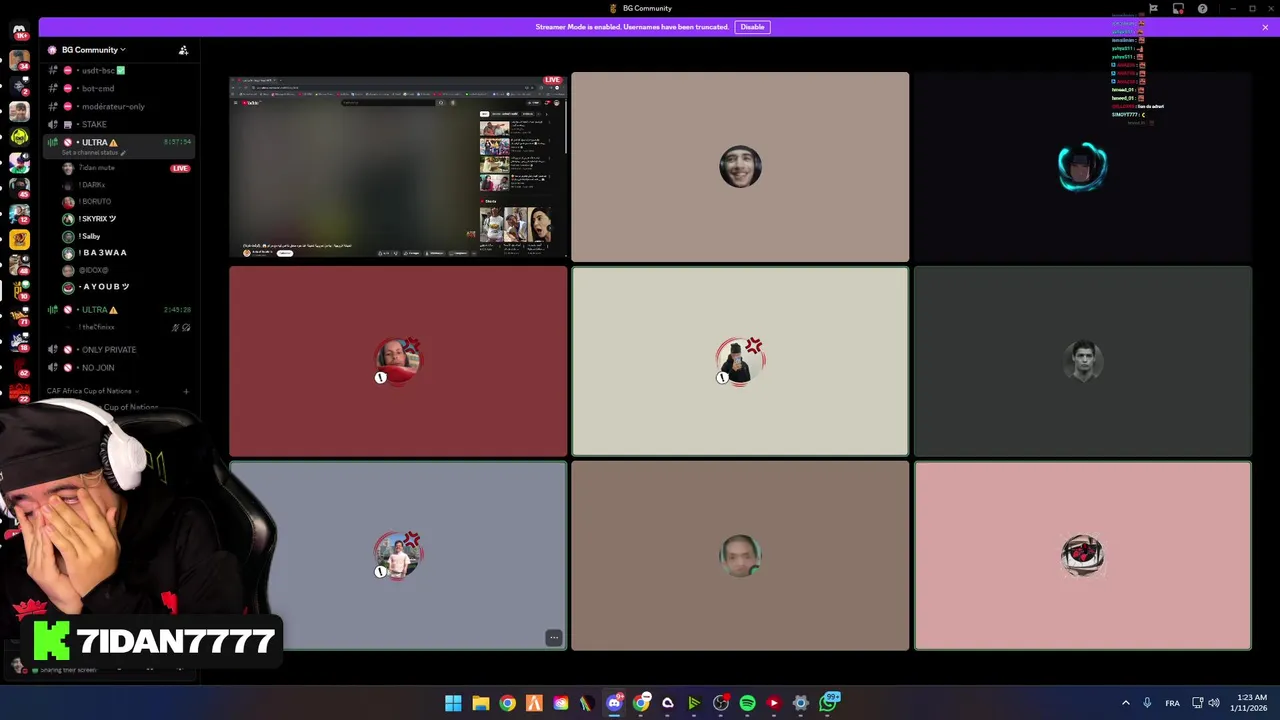The image size is (1280, 720).
Task: Open WhatsApp from the taskbar
Action: pyautogui.click(x=828, y=703)
